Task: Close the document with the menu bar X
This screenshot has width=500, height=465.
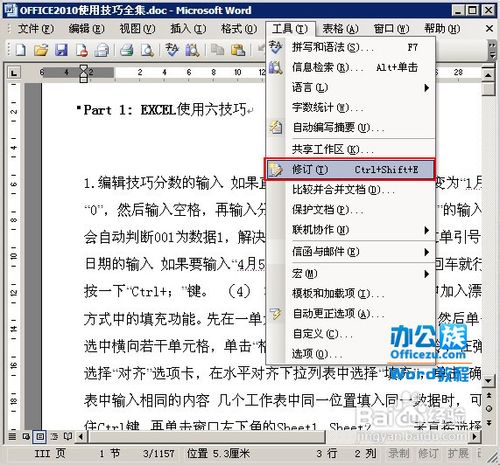Action: (489, 29)
